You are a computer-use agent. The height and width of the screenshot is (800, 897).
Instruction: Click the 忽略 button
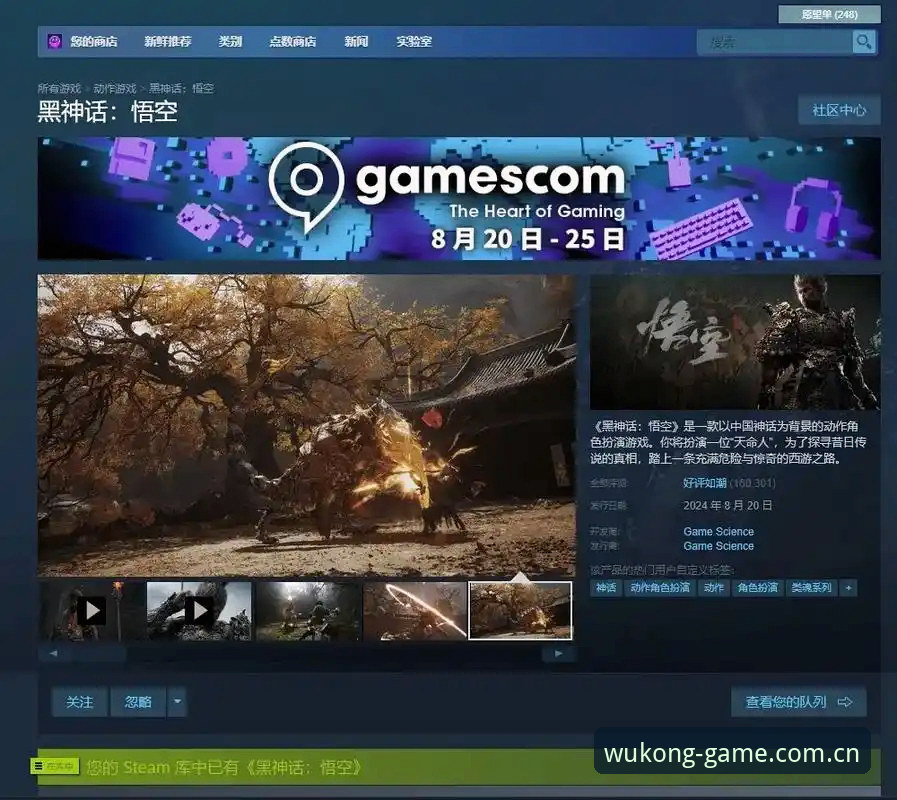138,702
